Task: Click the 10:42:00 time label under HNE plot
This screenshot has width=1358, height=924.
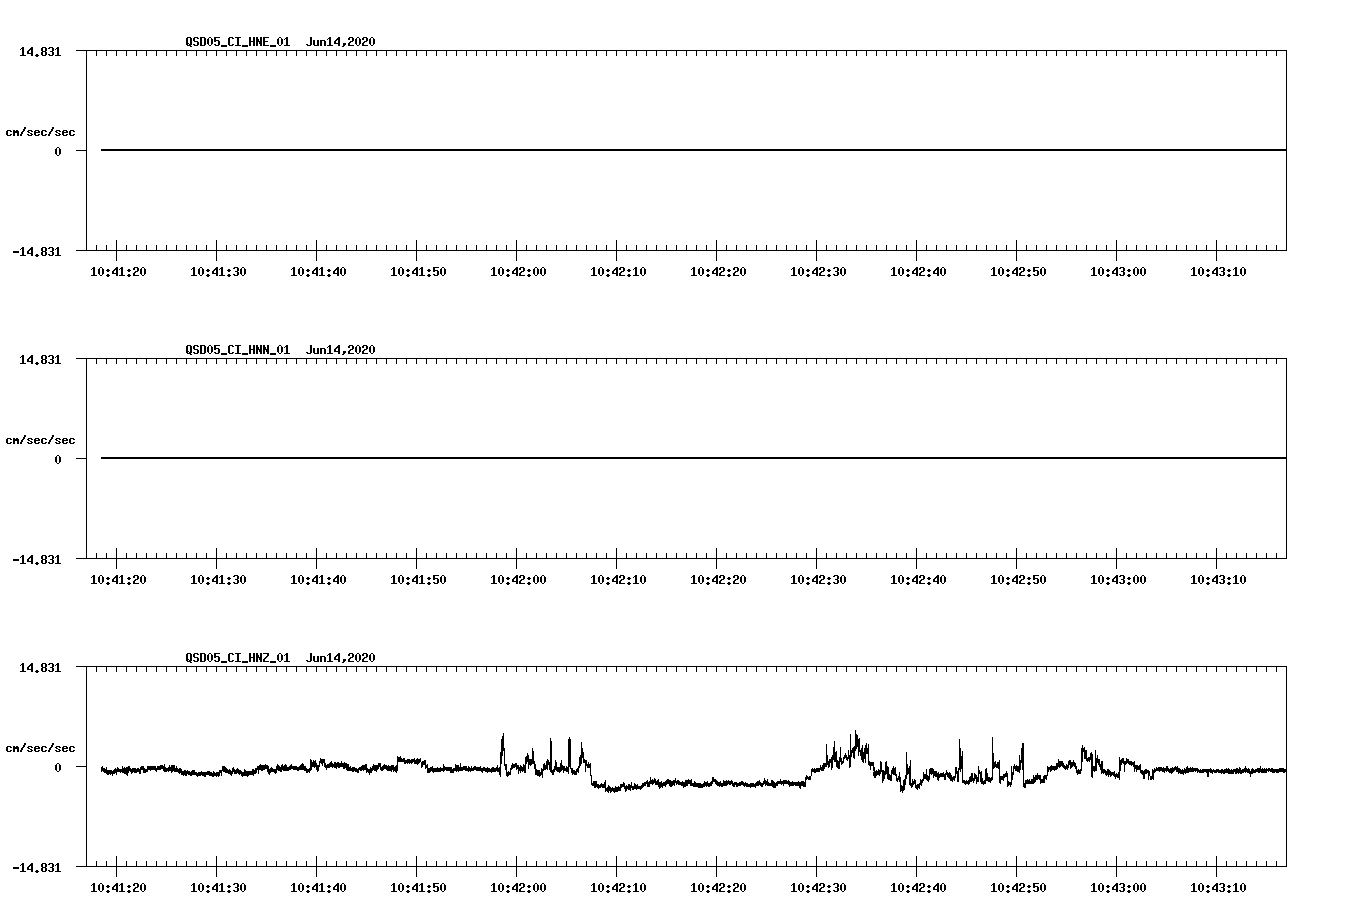Action: click(518, 271)
